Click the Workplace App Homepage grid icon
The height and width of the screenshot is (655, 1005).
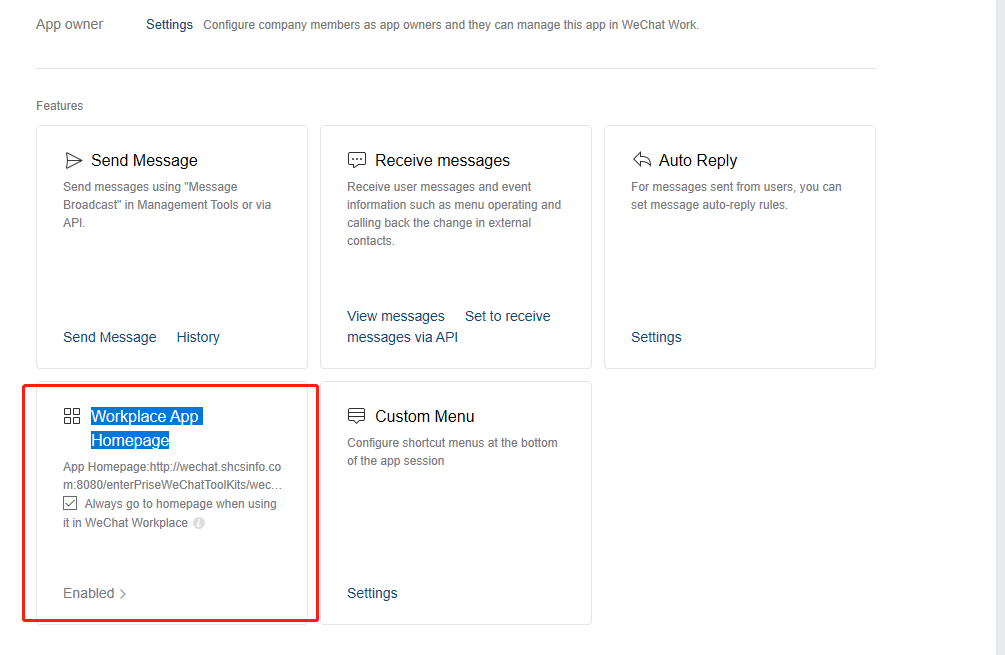[72, 416]
